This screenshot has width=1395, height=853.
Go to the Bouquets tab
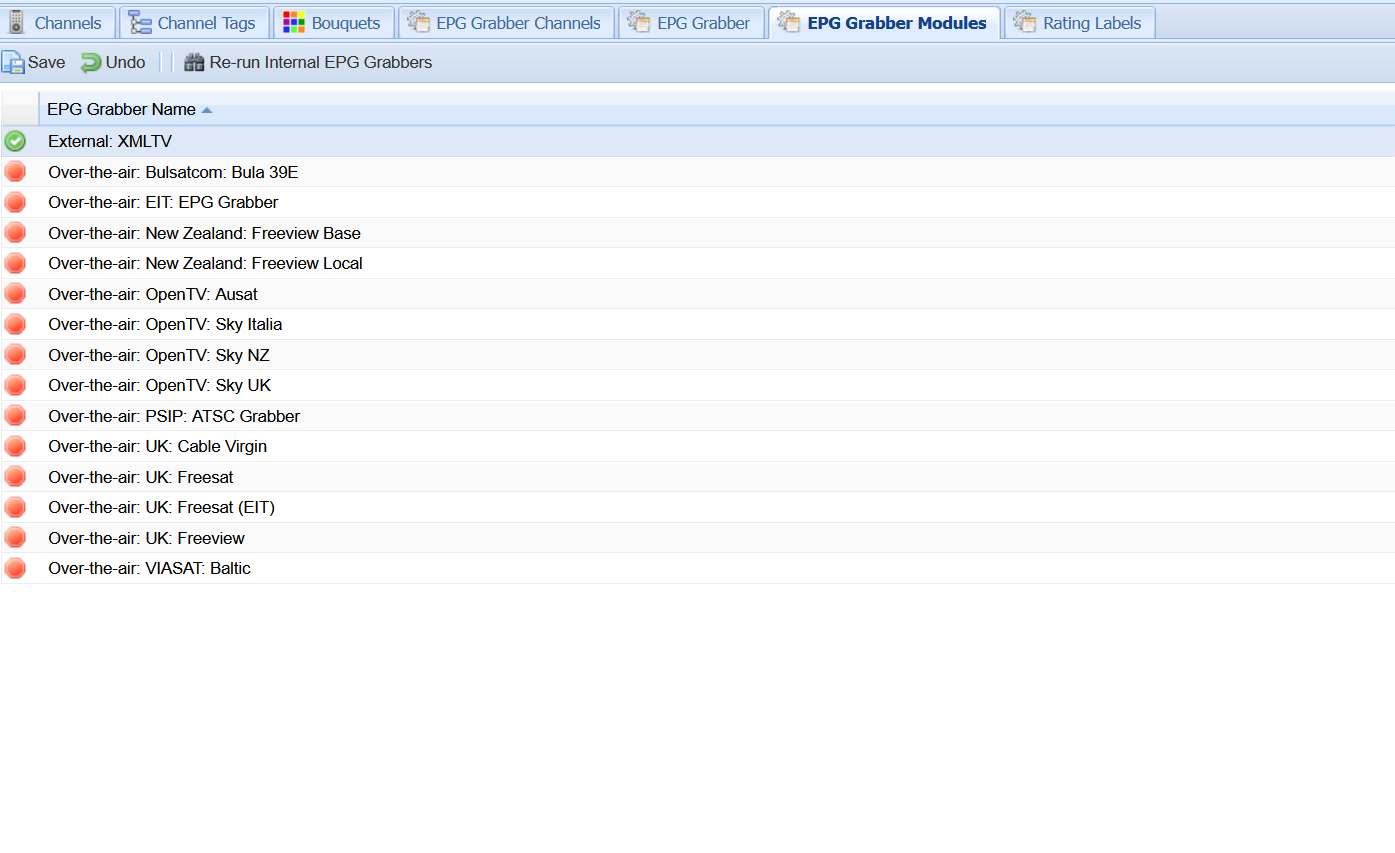coord(334,22)
